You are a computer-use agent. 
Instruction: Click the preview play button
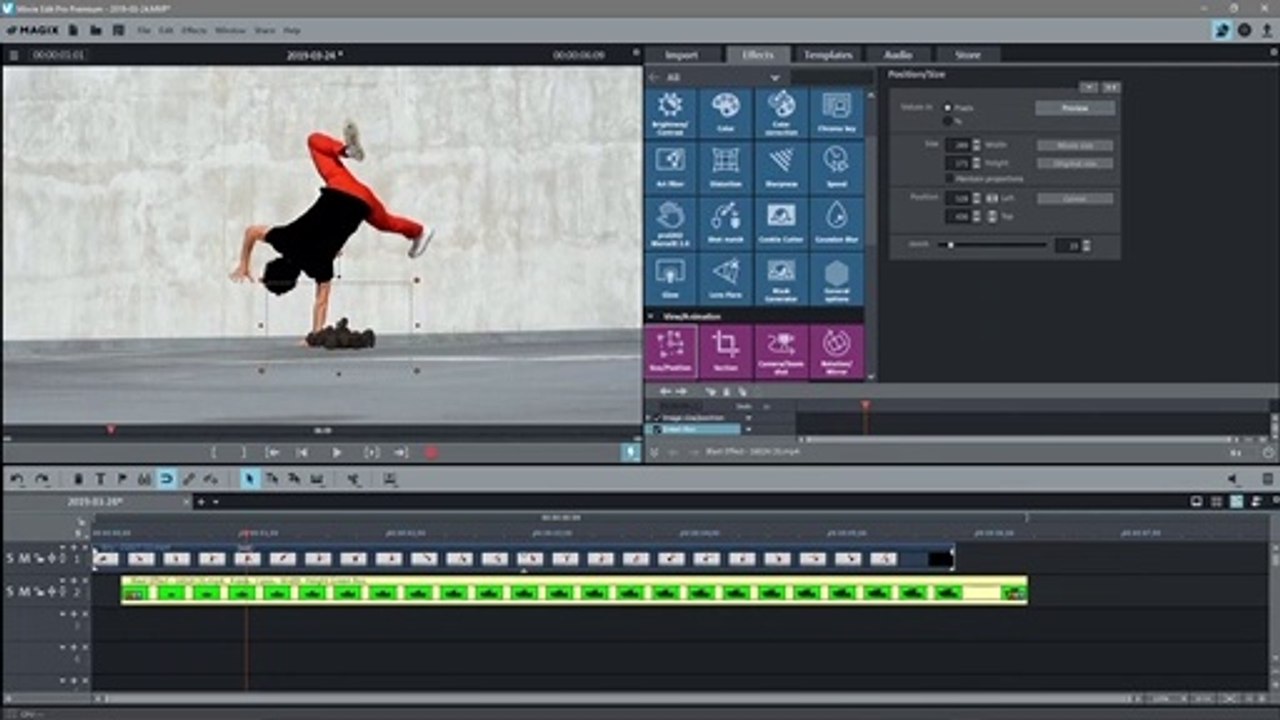(x=337, y=453)
